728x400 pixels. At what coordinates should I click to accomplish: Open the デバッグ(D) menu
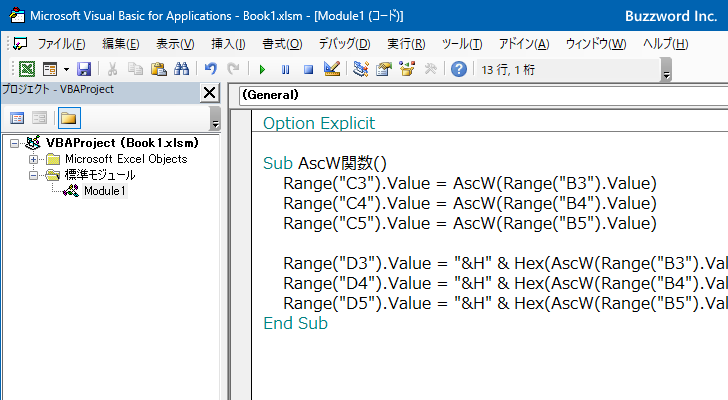(x=344, y=44)
